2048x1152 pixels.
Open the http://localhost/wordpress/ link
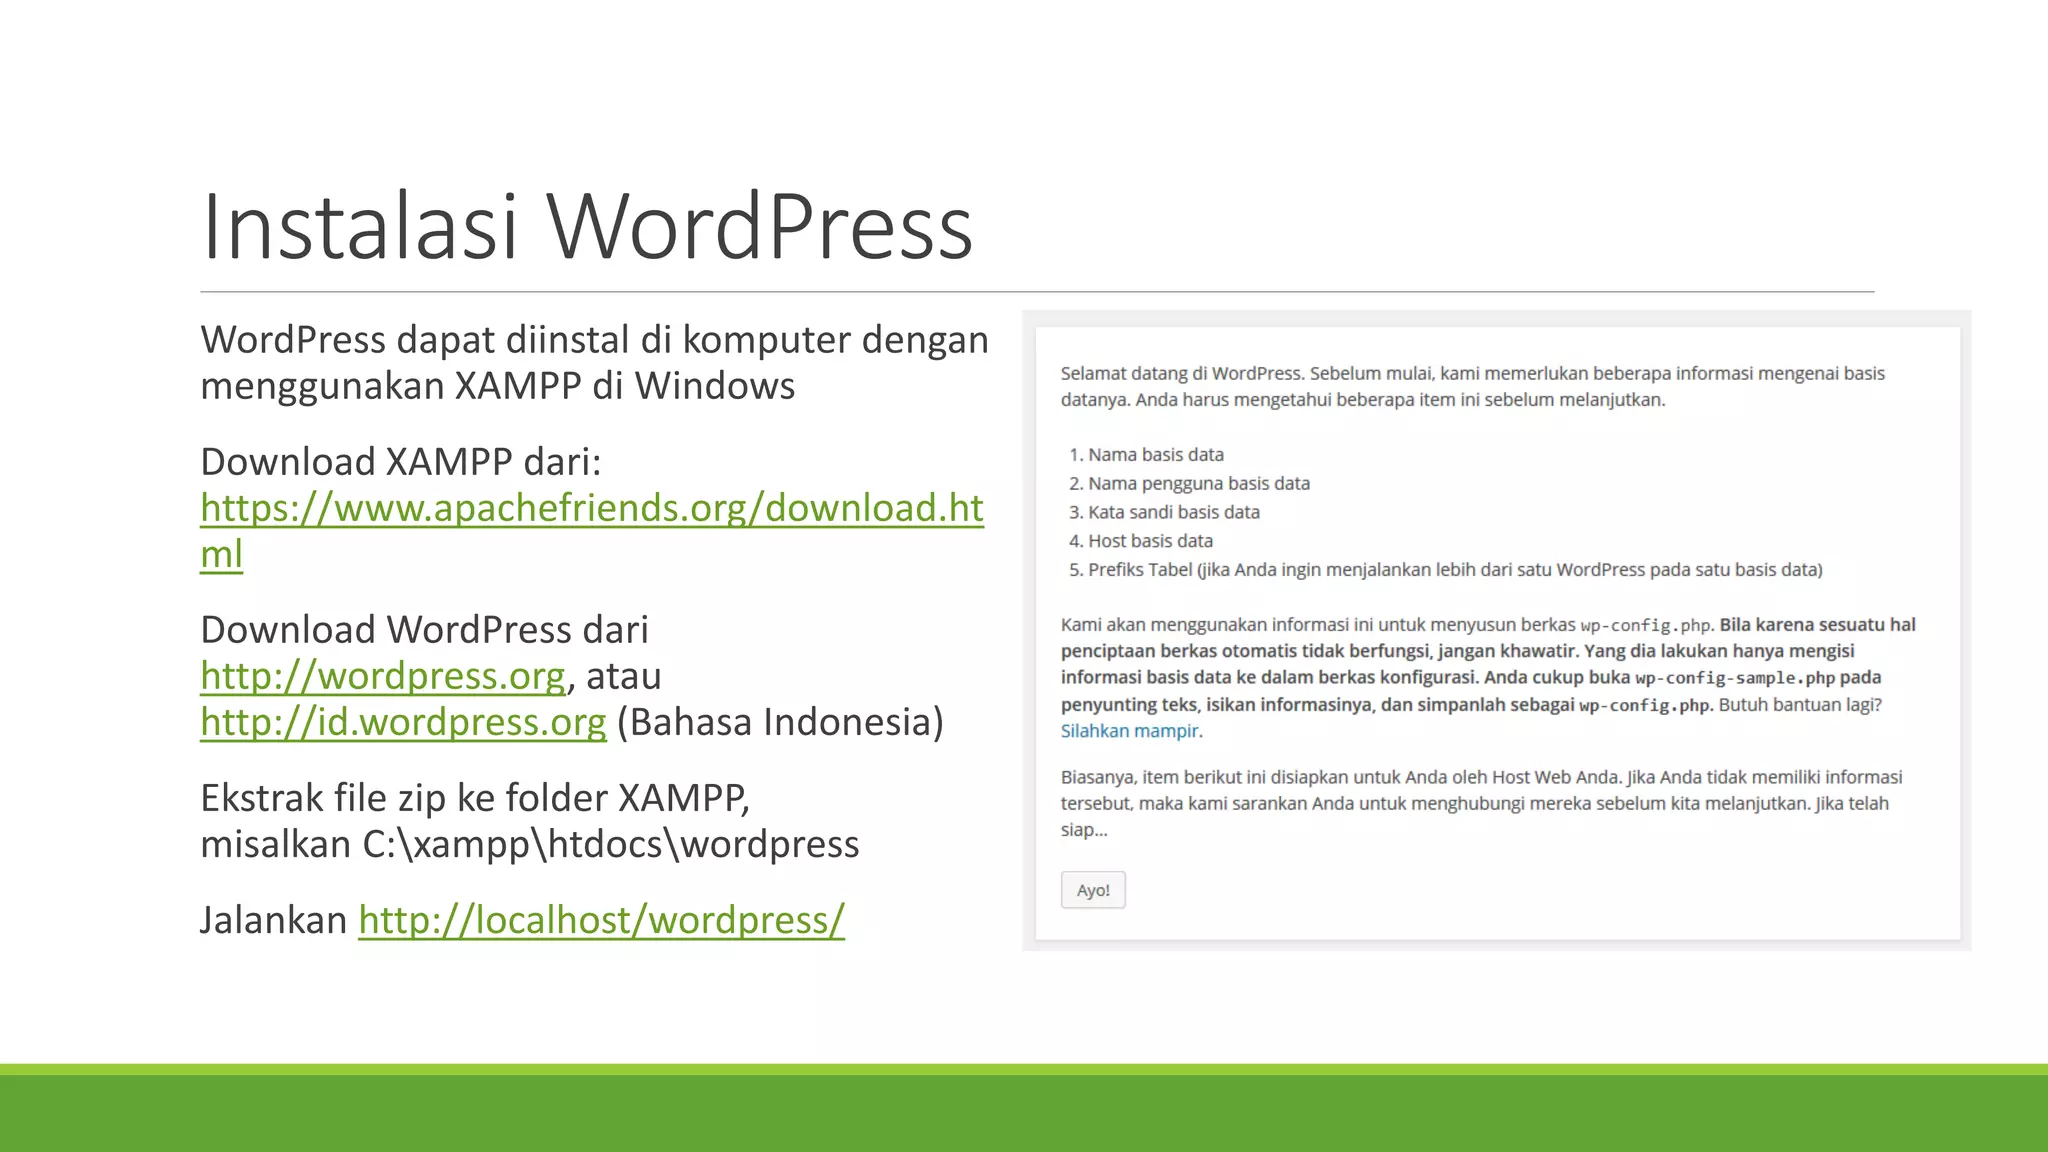[x=601, y=920]
